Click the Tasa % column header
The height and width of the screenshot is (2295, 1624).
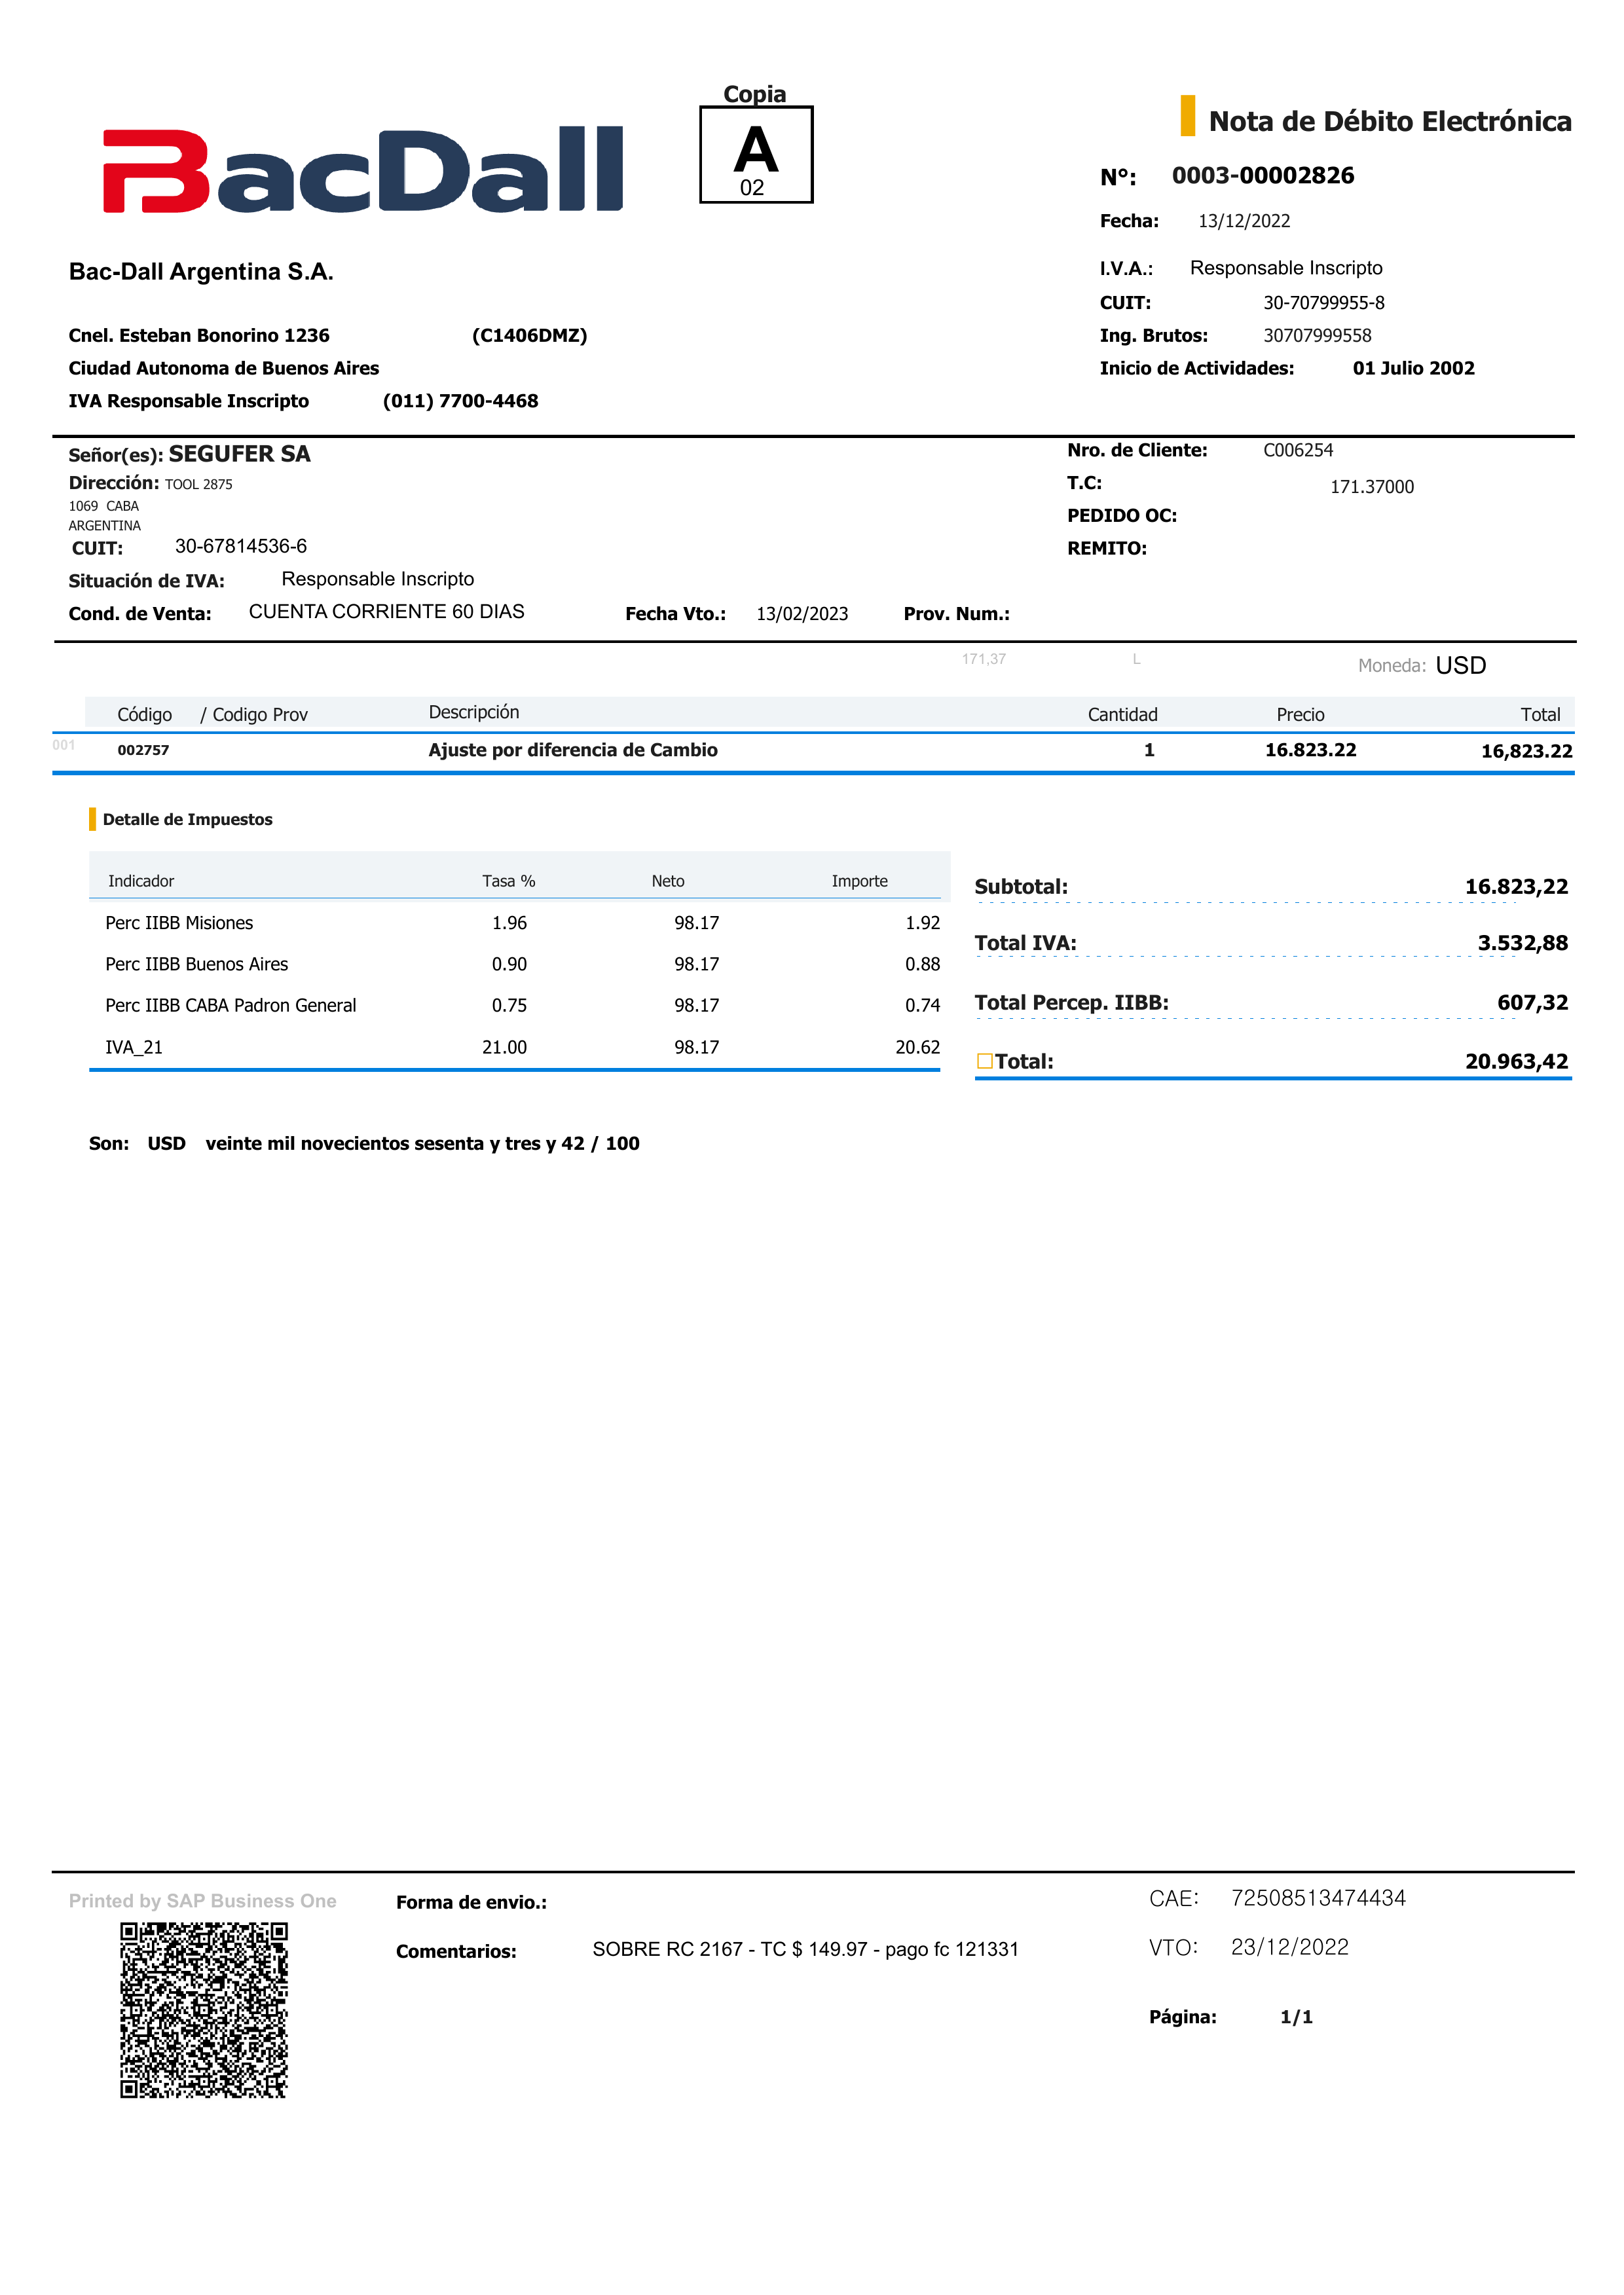(508, 881)
